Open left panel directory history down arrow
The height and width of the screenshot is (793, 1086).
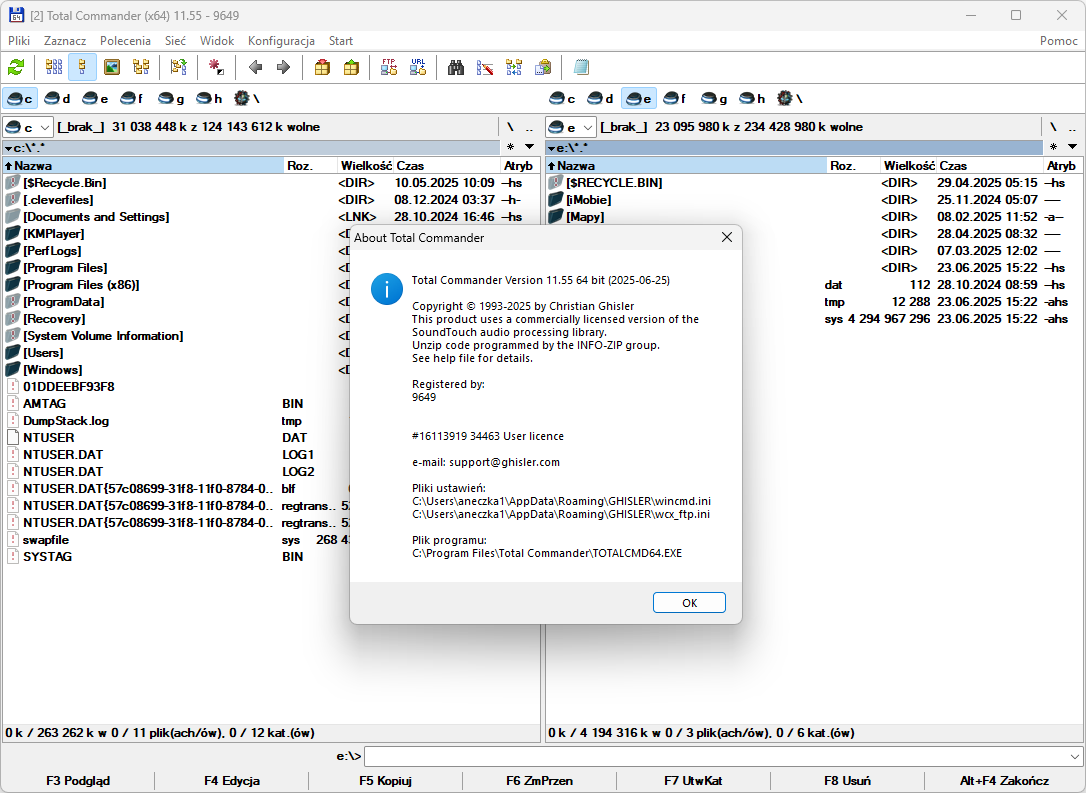tap(530, 147)
